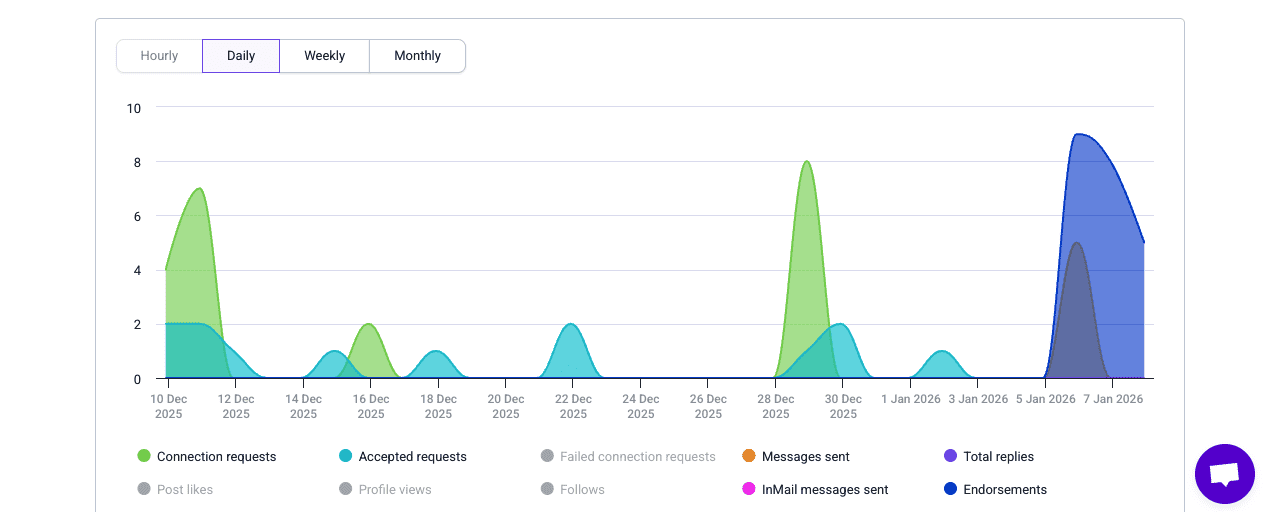Click the orange Messages sent legend dot
Image resolution: width=1266 pixels, height=512 pixels.
pyautogui.click(x=748, y=456)
